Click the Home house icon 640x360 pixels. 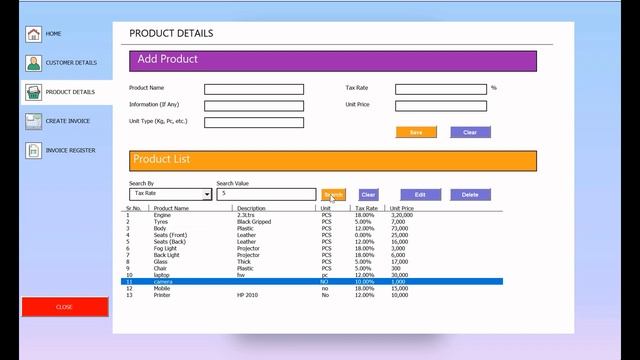pyautogui.click(x=33, y=34)
